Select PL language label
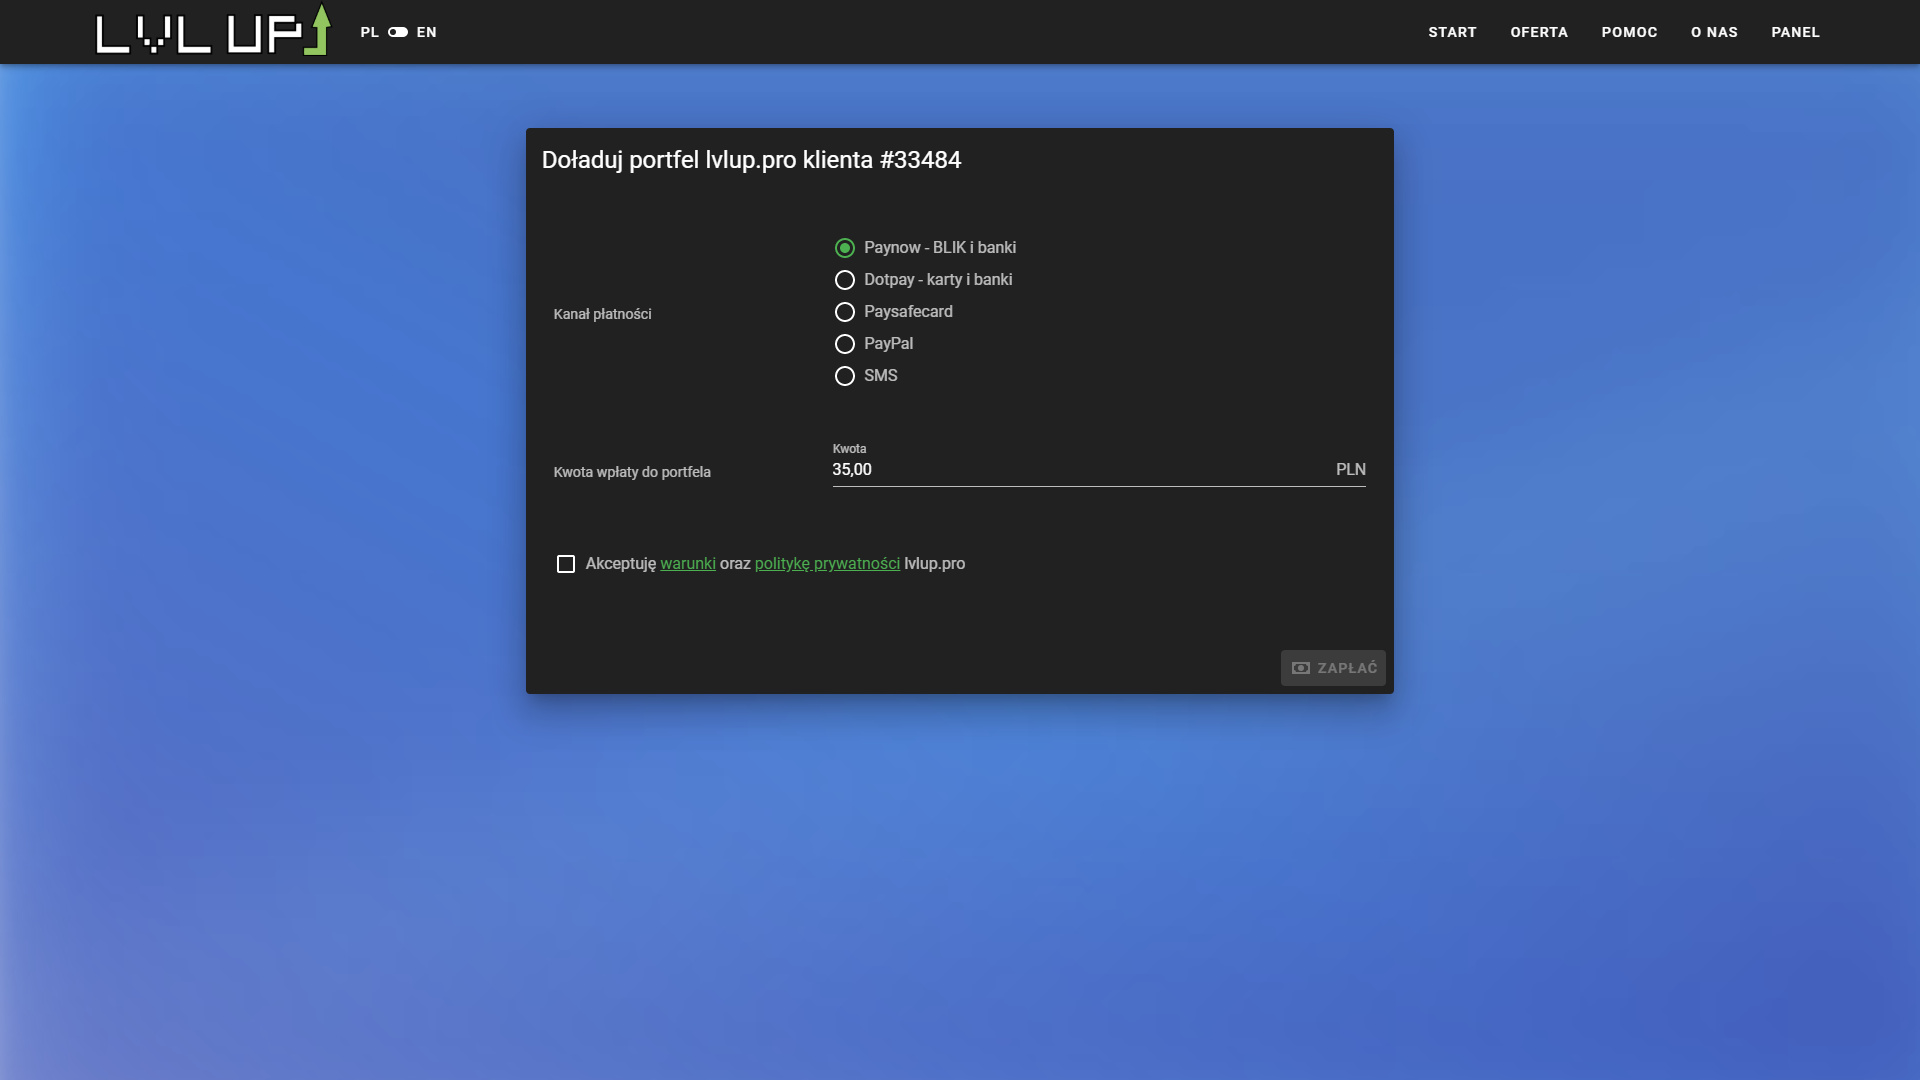The height and width of the screenshot is (1080, 1920). tap(369, 32)
